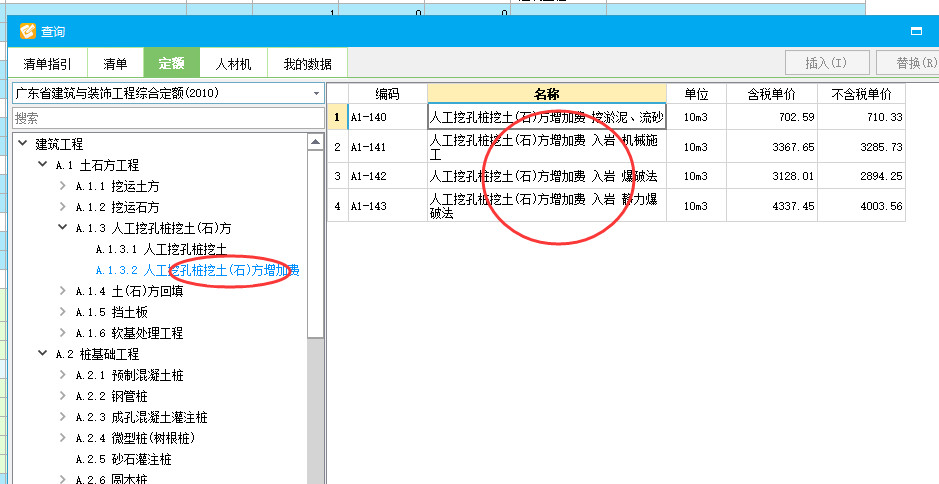
Task: Select A.2.3 成孔混凝土灌注桩 tree label
Action: [141, 418]
